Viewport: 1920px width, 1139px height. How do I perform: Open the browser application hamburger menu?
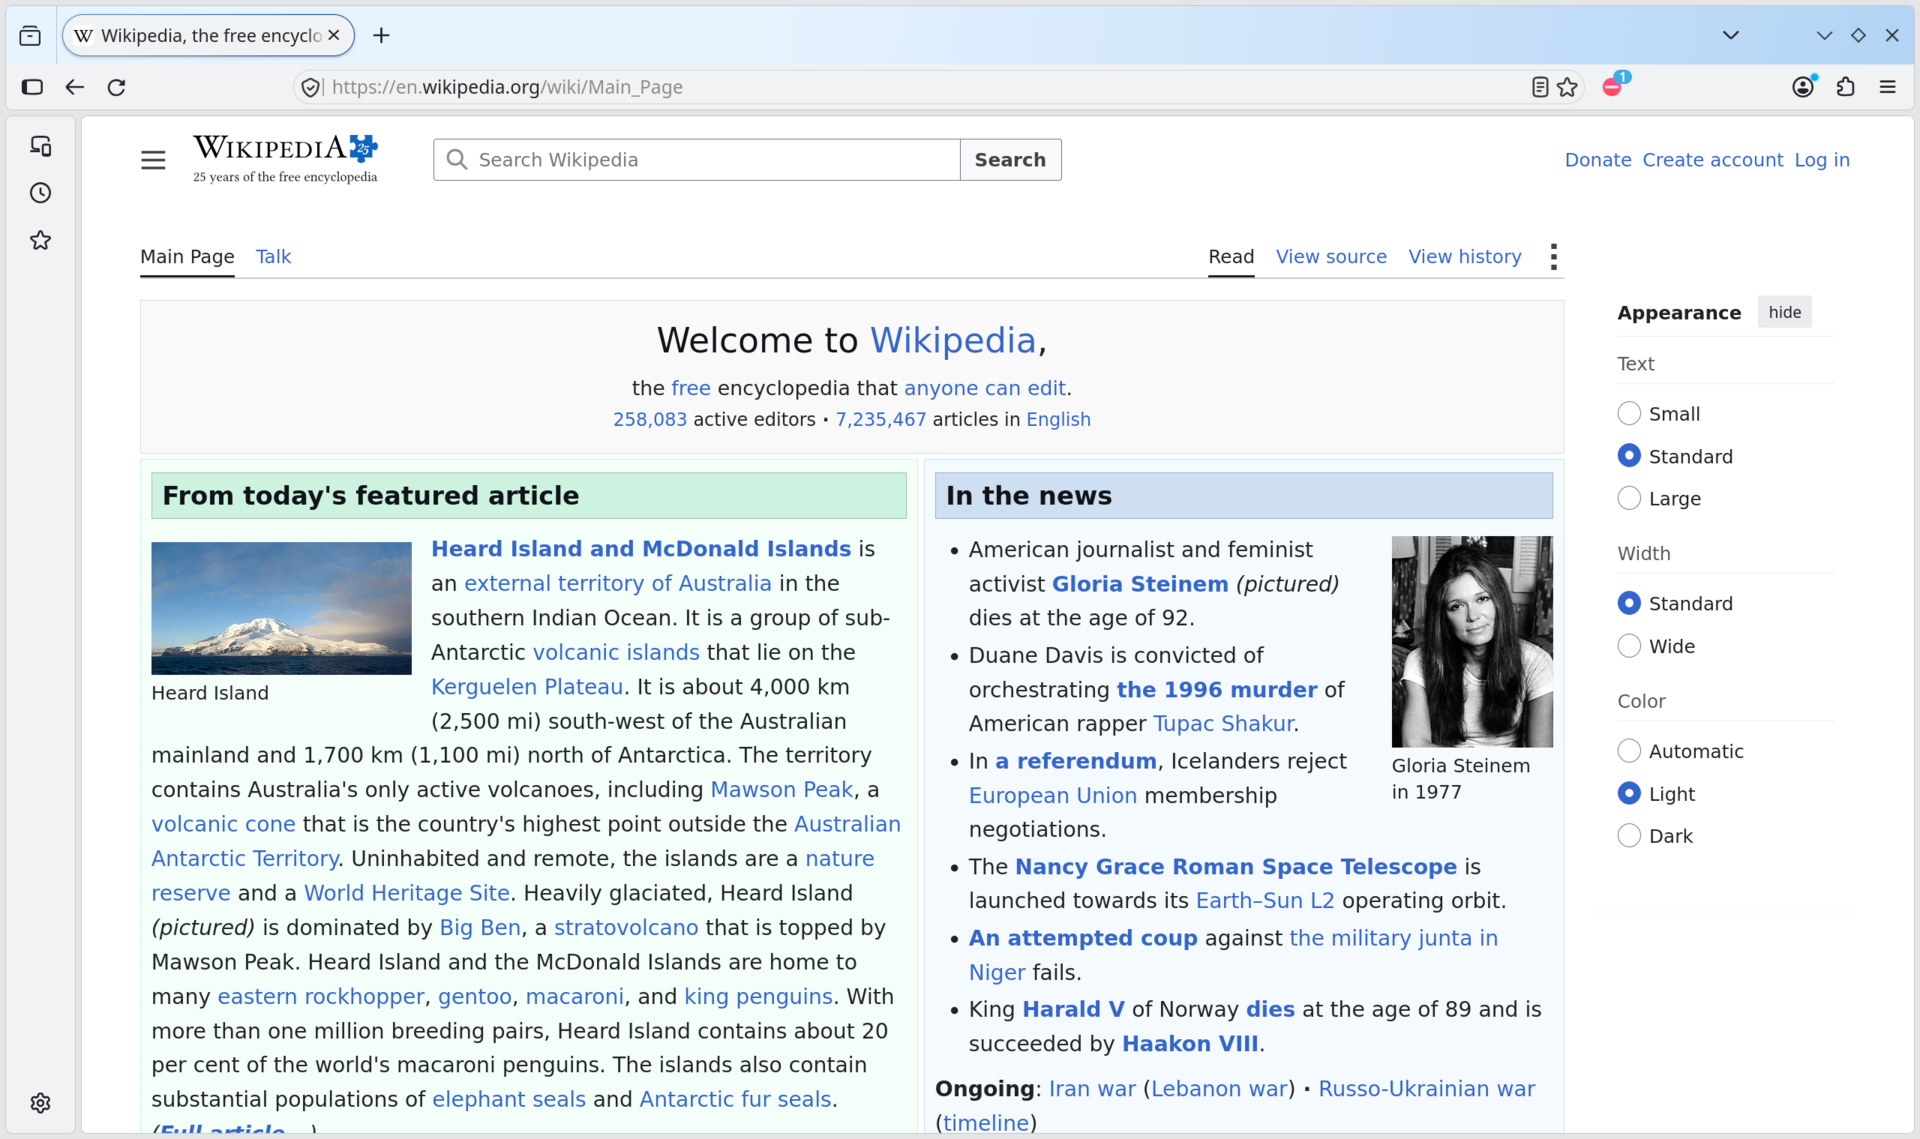(x=1888, y=87)
